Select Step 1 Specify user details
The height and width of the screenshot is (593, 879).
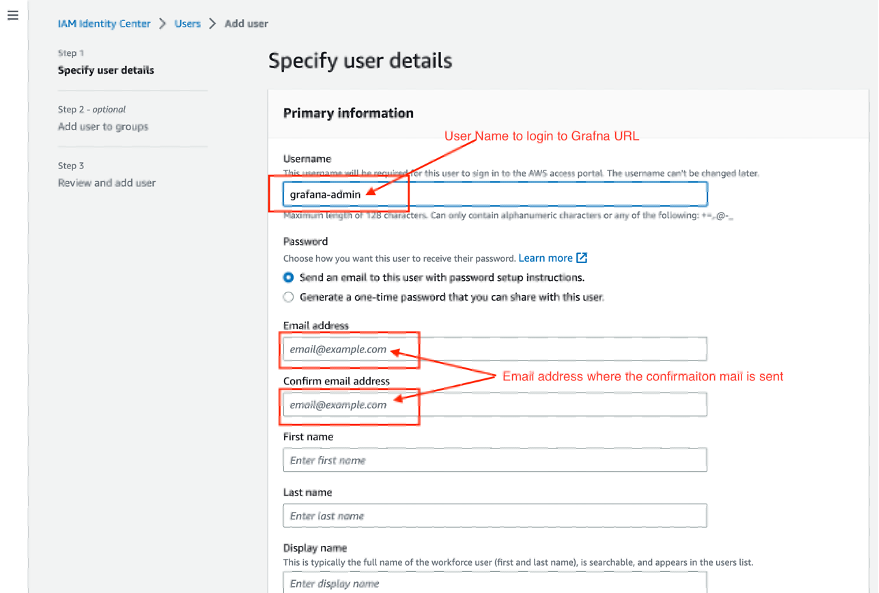point(106,70)
